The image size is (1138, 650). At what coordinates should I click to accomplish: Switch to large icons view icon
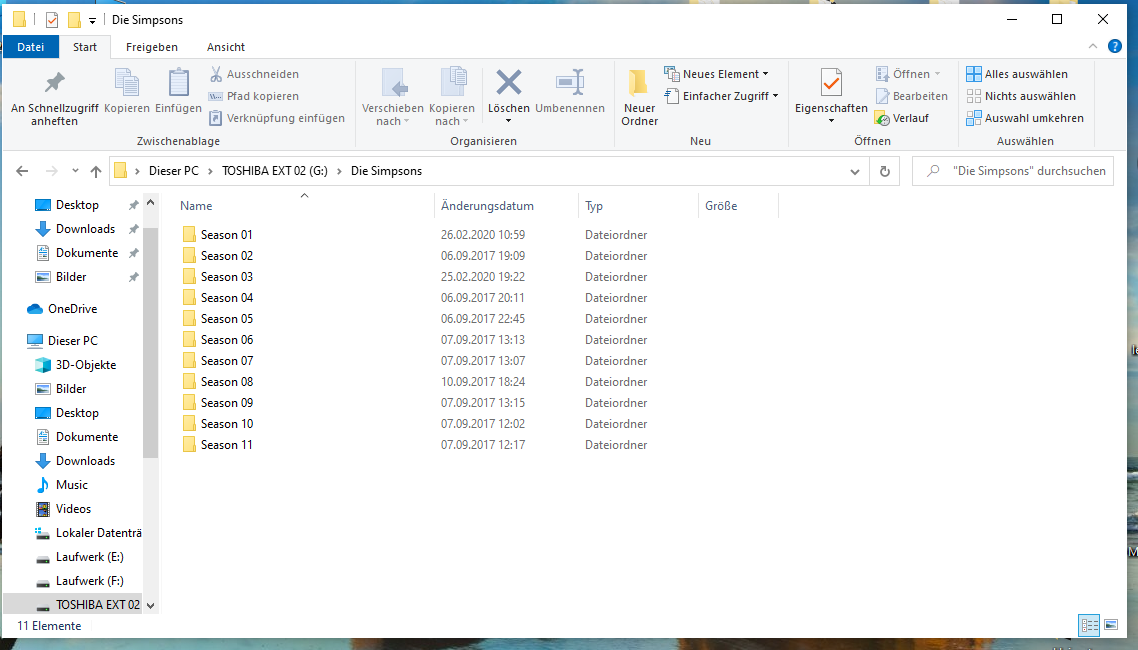click(x=1111, y=625)
